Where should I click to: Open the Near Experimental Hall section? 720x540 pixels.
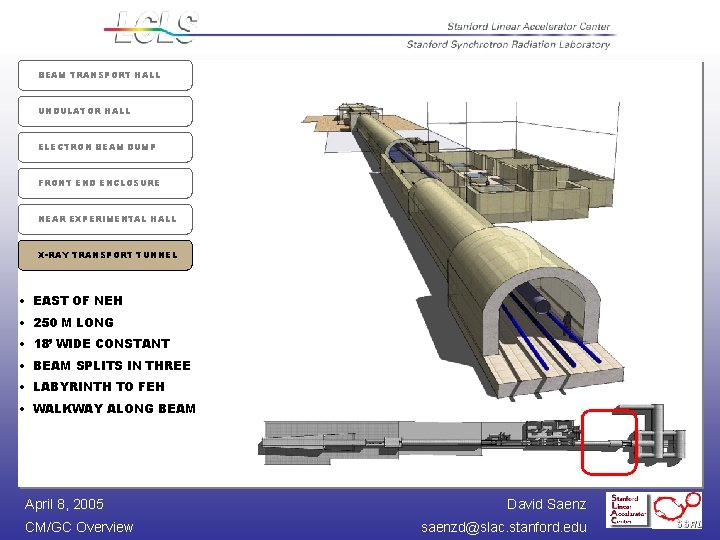coord(105,219)
